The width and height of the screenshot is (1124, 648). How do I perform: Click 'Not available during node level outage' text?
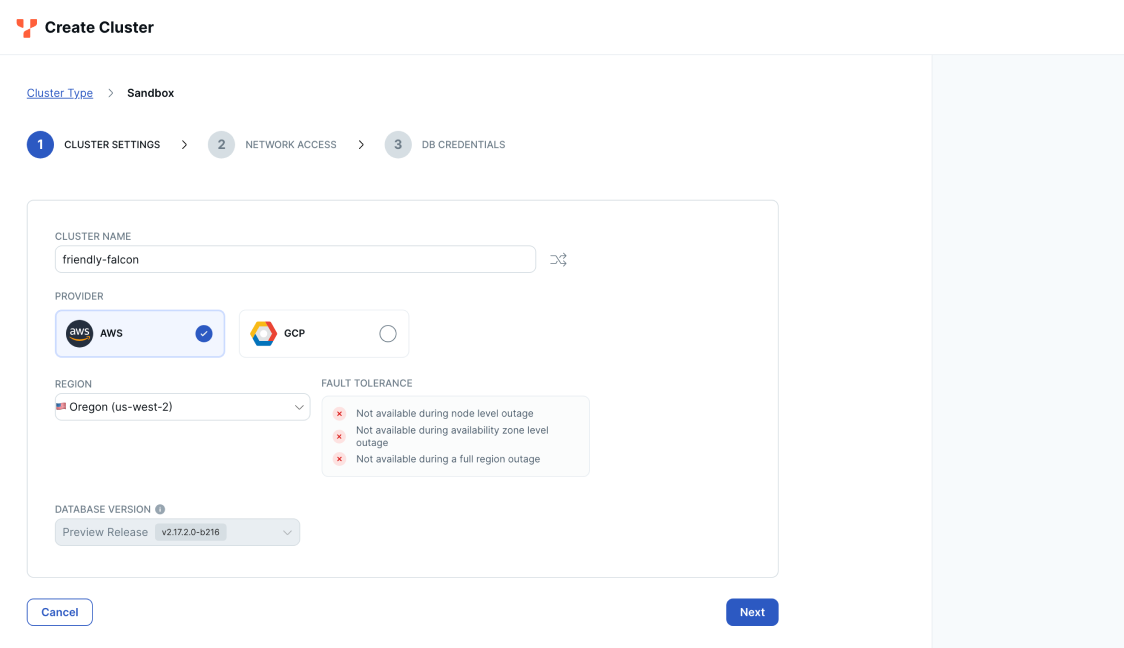(x=444, y=414)
